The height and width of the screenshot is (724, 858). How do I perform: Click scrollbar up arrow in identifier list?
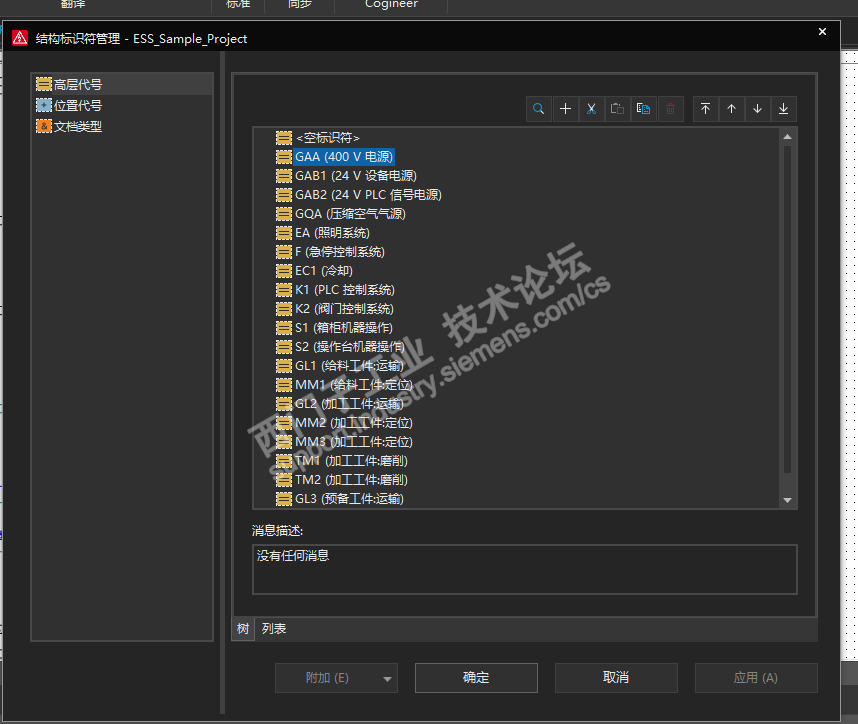point(787,137)
